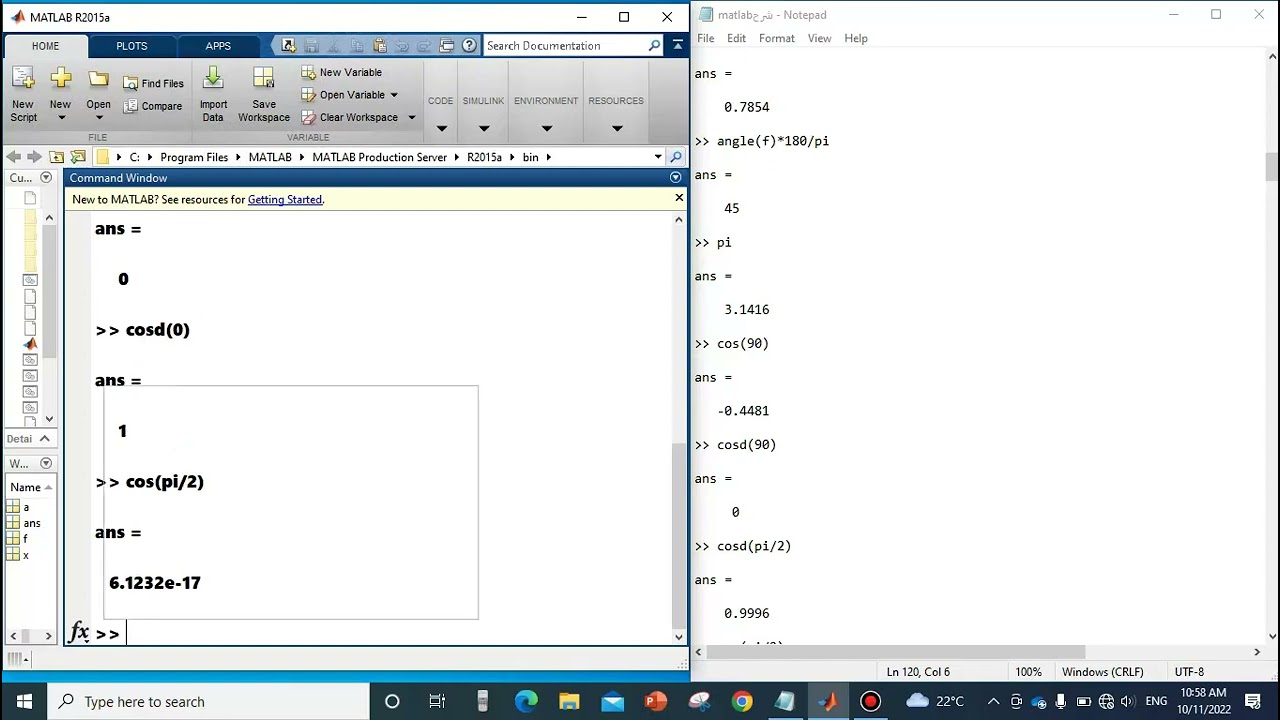Viewport: 1280px width, 720px height.
Task: Click Save Workspace icon
Action: point(264,79)
